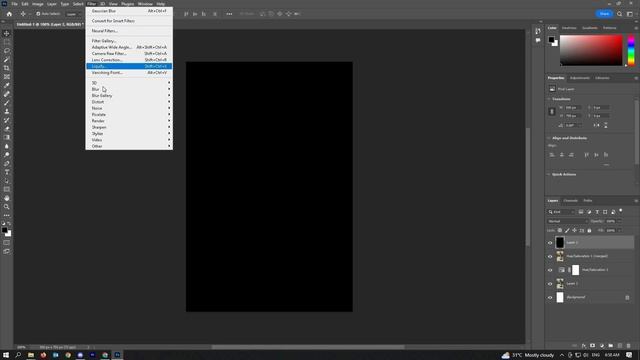Select the Crop tool
Viewport: 640px width, 360px height.
click(7, 68)
